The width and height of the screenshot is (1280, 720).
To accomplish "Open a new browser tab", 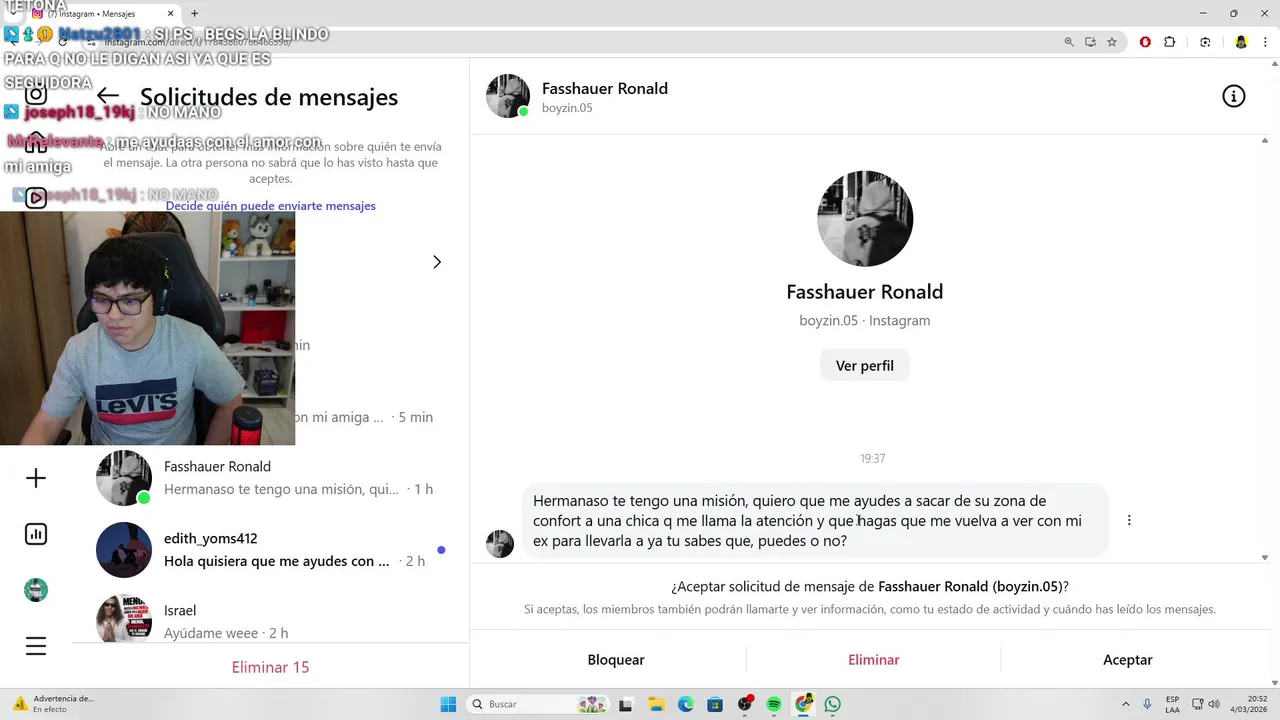I will click(x=194, y=14).
